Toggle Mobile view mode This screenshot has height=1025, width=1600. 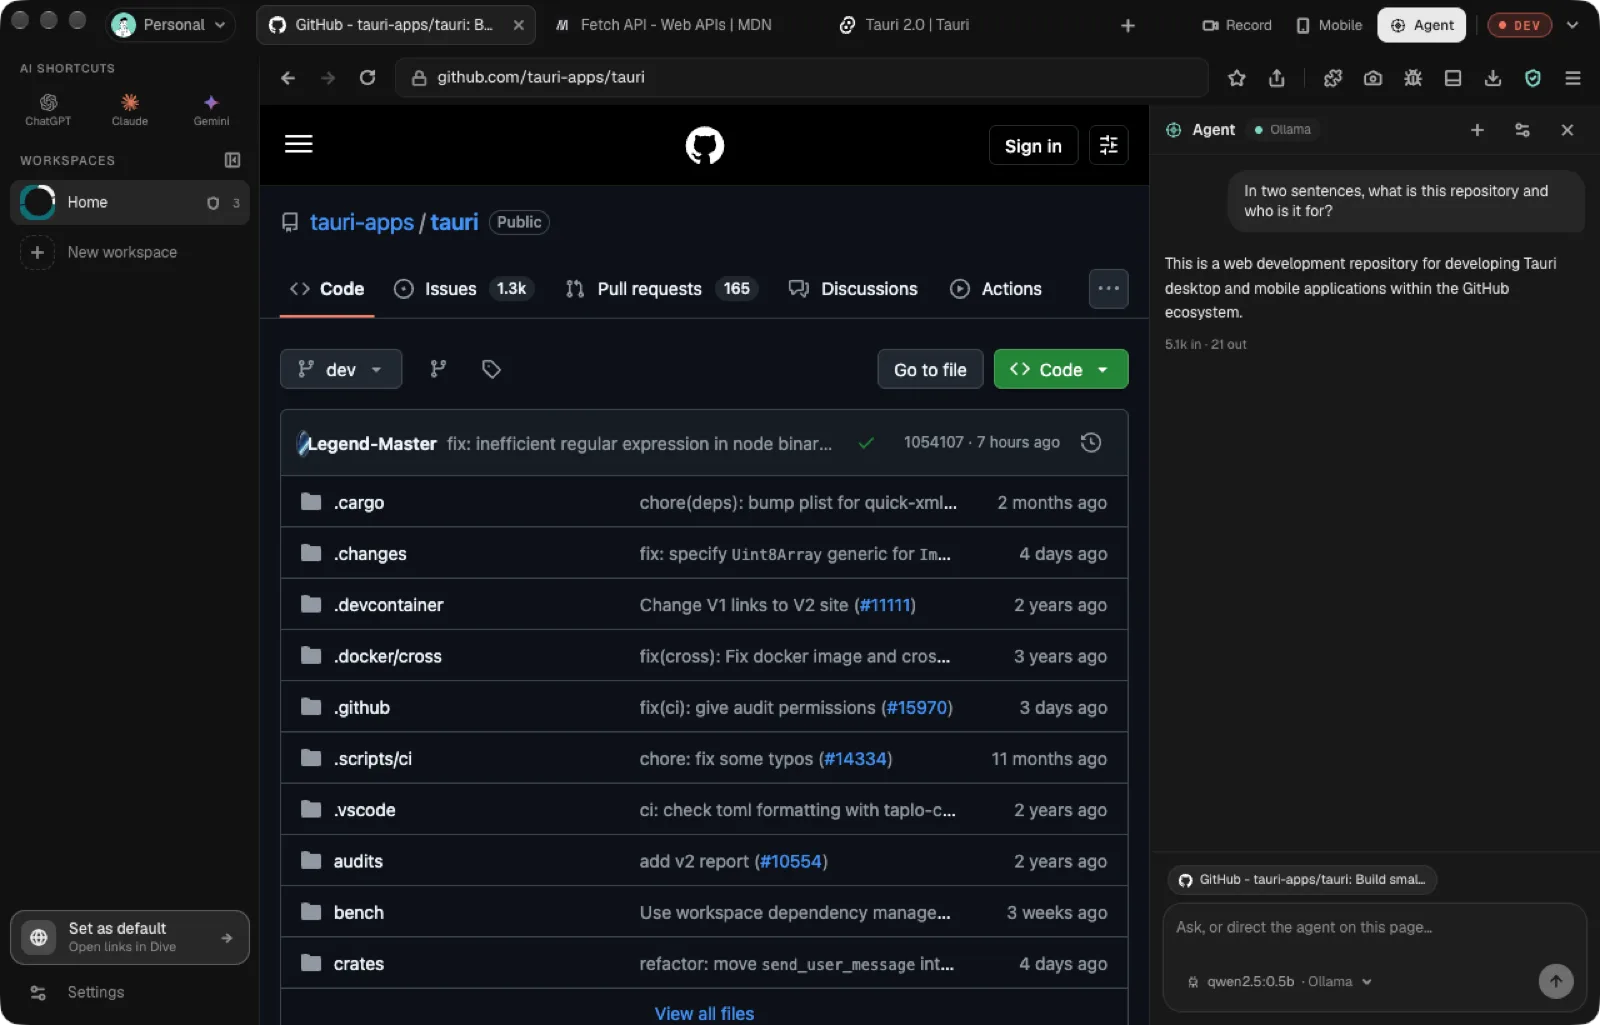click(1329, 25)
